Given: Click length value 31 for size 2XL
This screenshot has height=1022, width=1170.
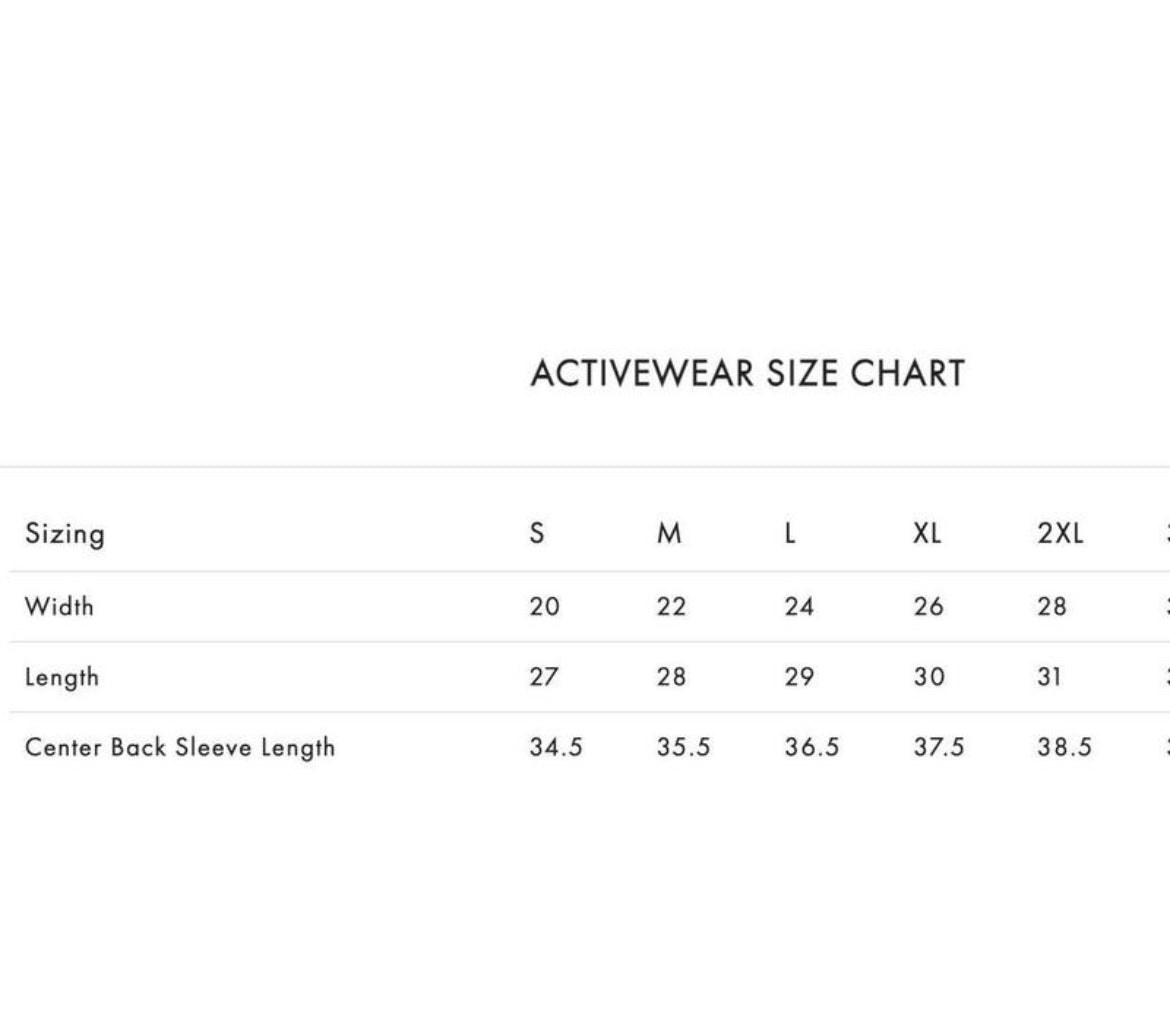Looking at the screenshot, I should (x=1049, y=677).
